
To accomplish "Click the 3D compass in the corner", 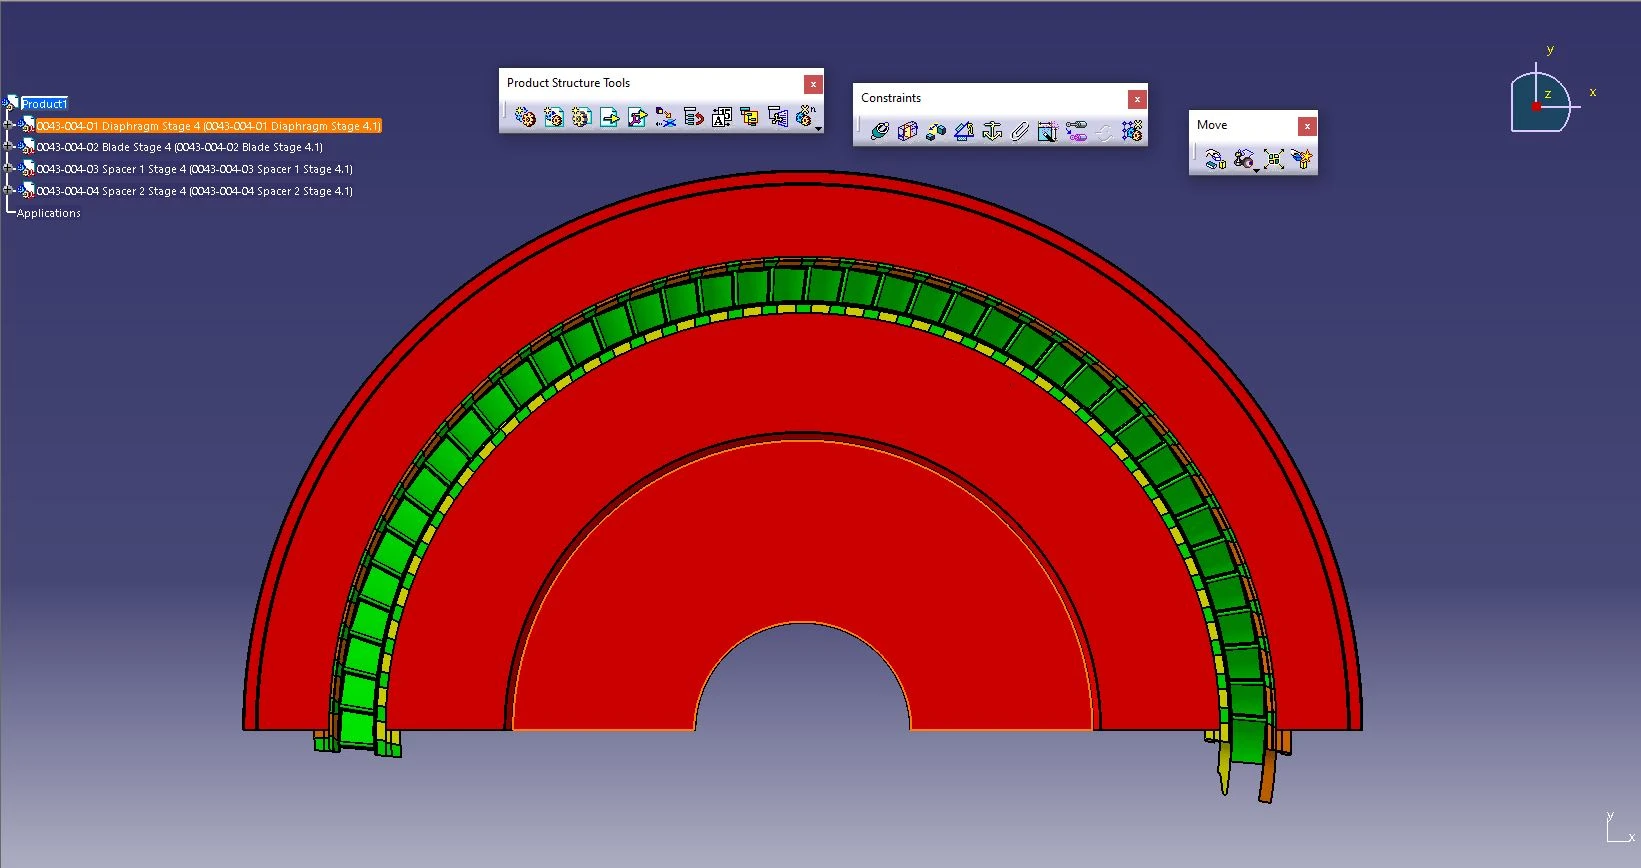I will point(1538,104).
